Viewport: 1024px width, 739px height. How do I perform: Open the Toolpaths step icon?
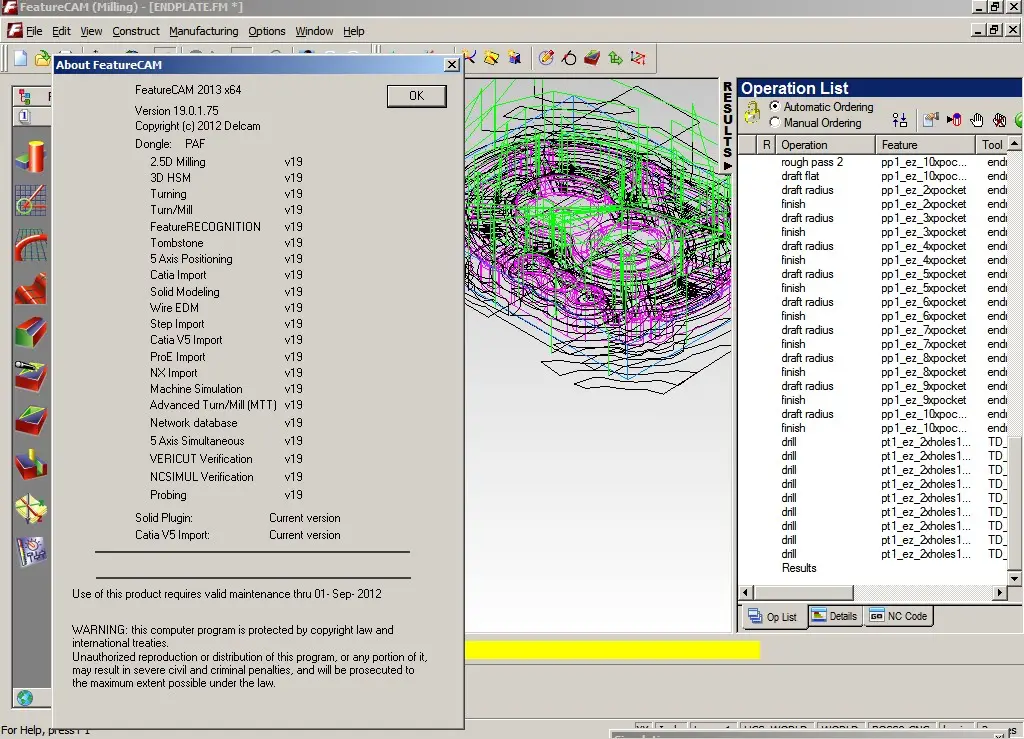(x=31, y=465)
